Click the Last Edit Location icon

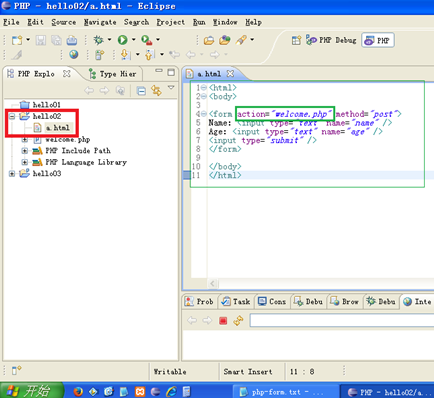point(174,54)
